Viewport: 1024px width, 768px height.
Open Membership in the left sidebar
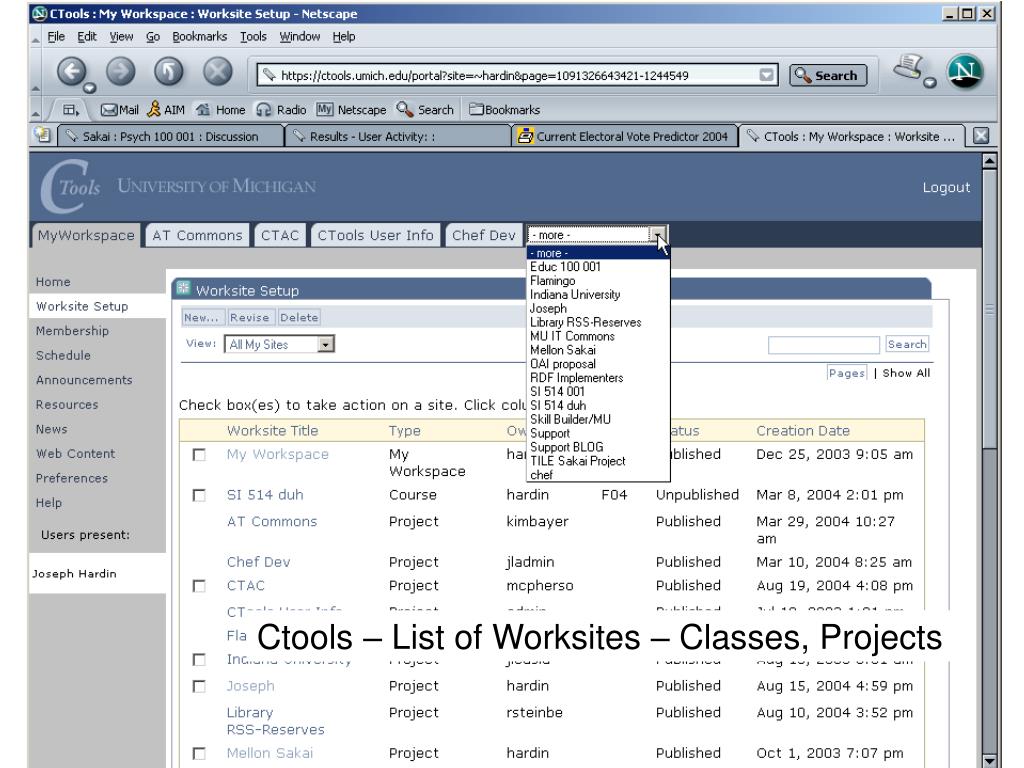point(72,331)
